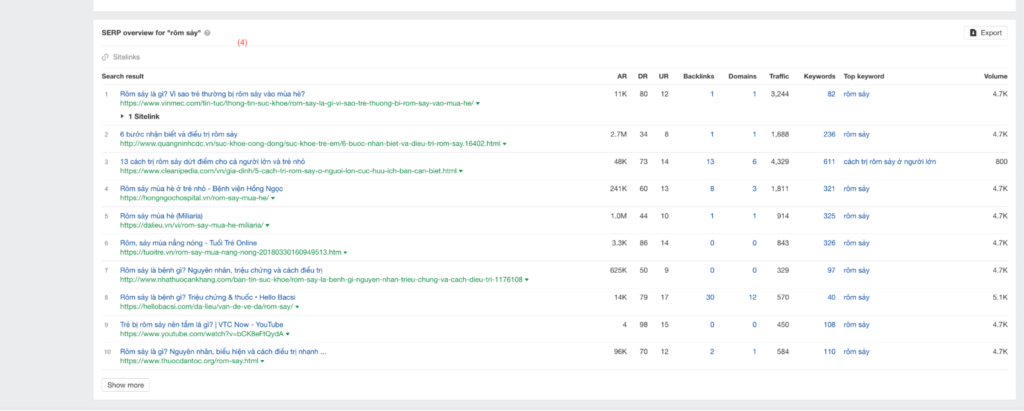Click top keyword 'rôm sảy' in vinmec row

click(857, 93)
